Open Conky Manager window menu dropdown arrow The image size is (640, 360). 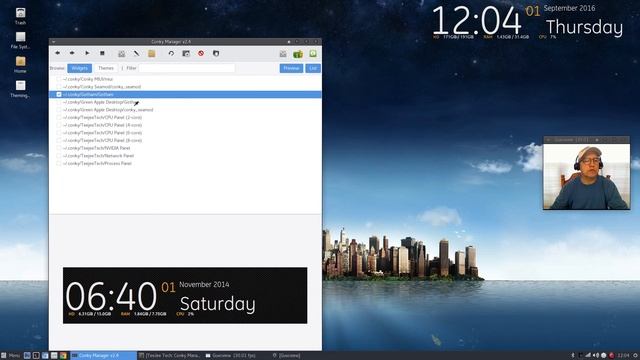pos(53,42)
